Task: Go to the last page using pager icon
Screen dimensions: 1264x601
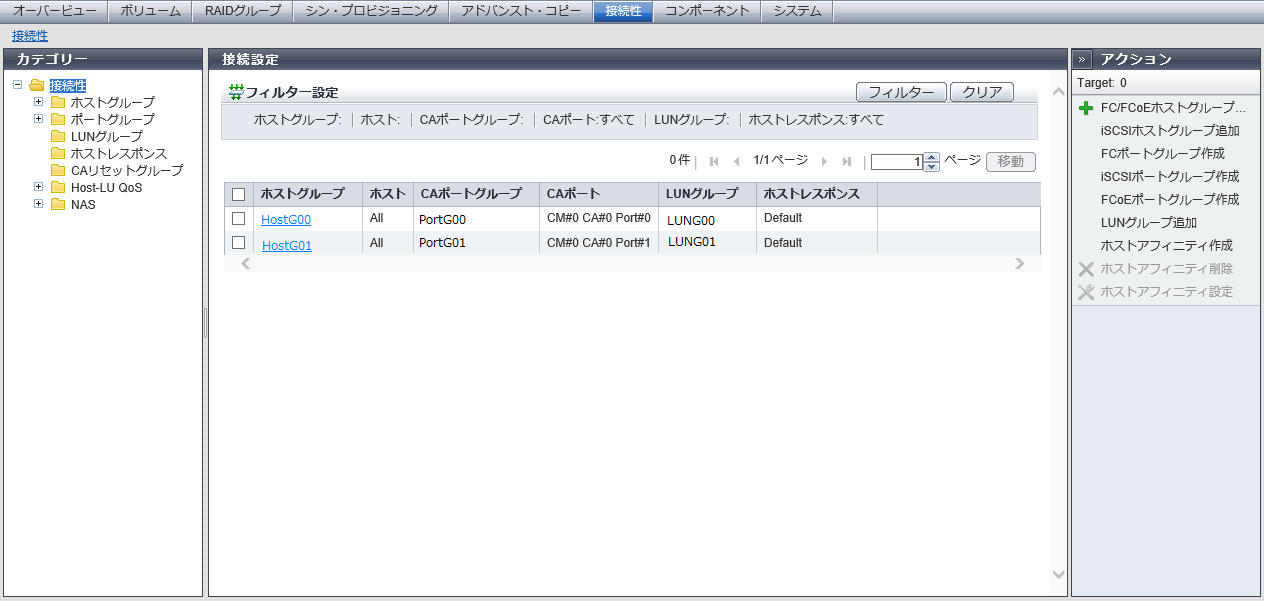Action: pyautogui.click(x=847, y=162)
